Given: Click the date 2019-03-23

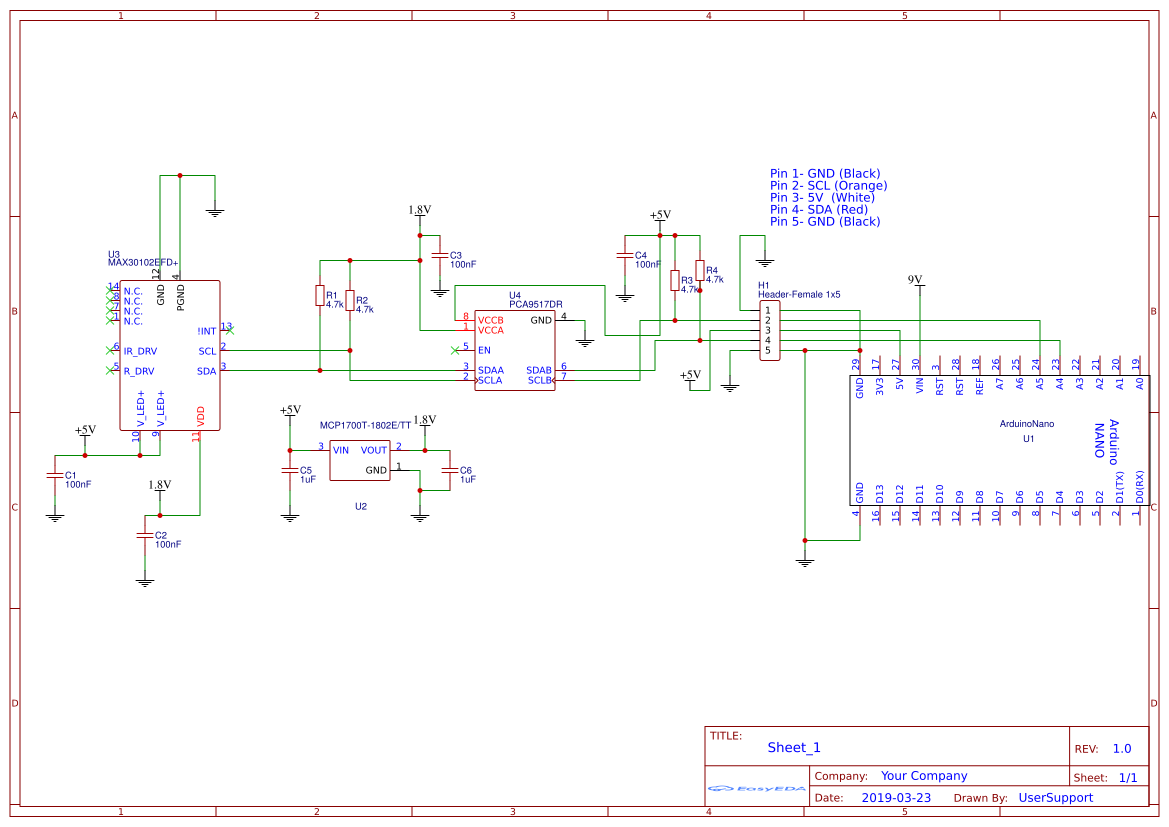Looking at the screenshot, I should [x=896, y=797].
